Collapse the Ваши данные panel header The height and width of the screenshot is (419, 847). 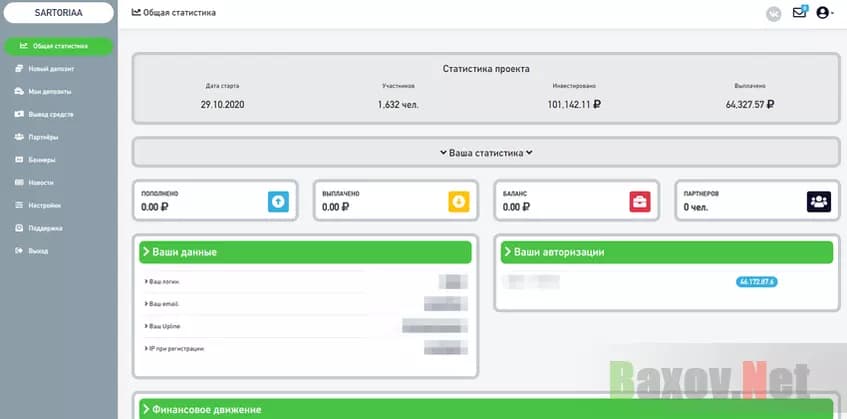coord(305,252)
